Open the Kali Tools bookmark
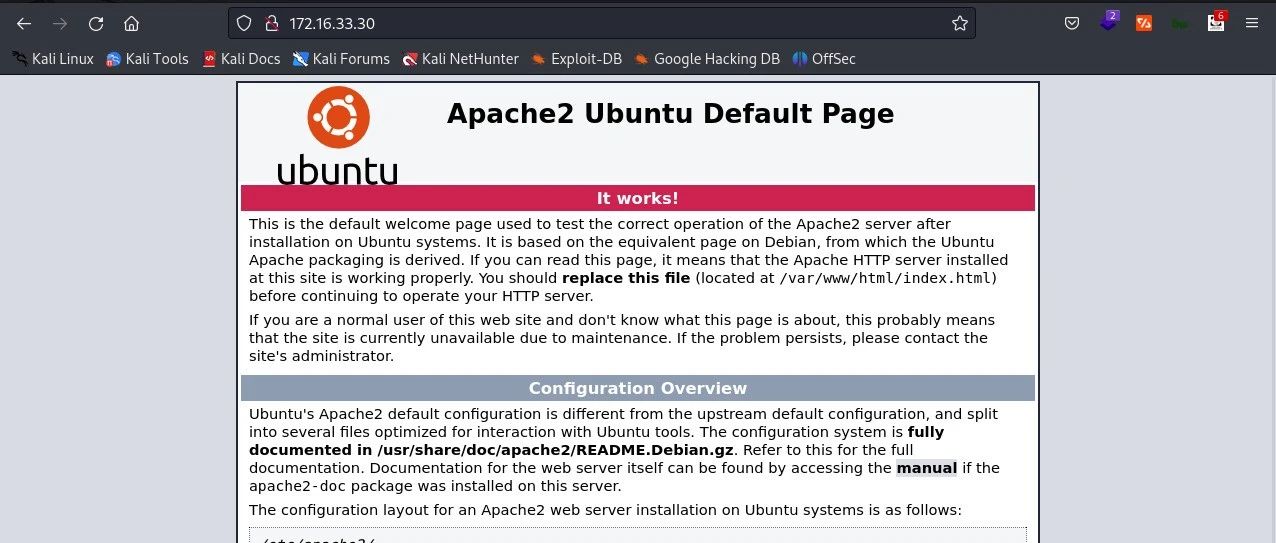Screen dimensions: 1276x543 coord(147,59)
